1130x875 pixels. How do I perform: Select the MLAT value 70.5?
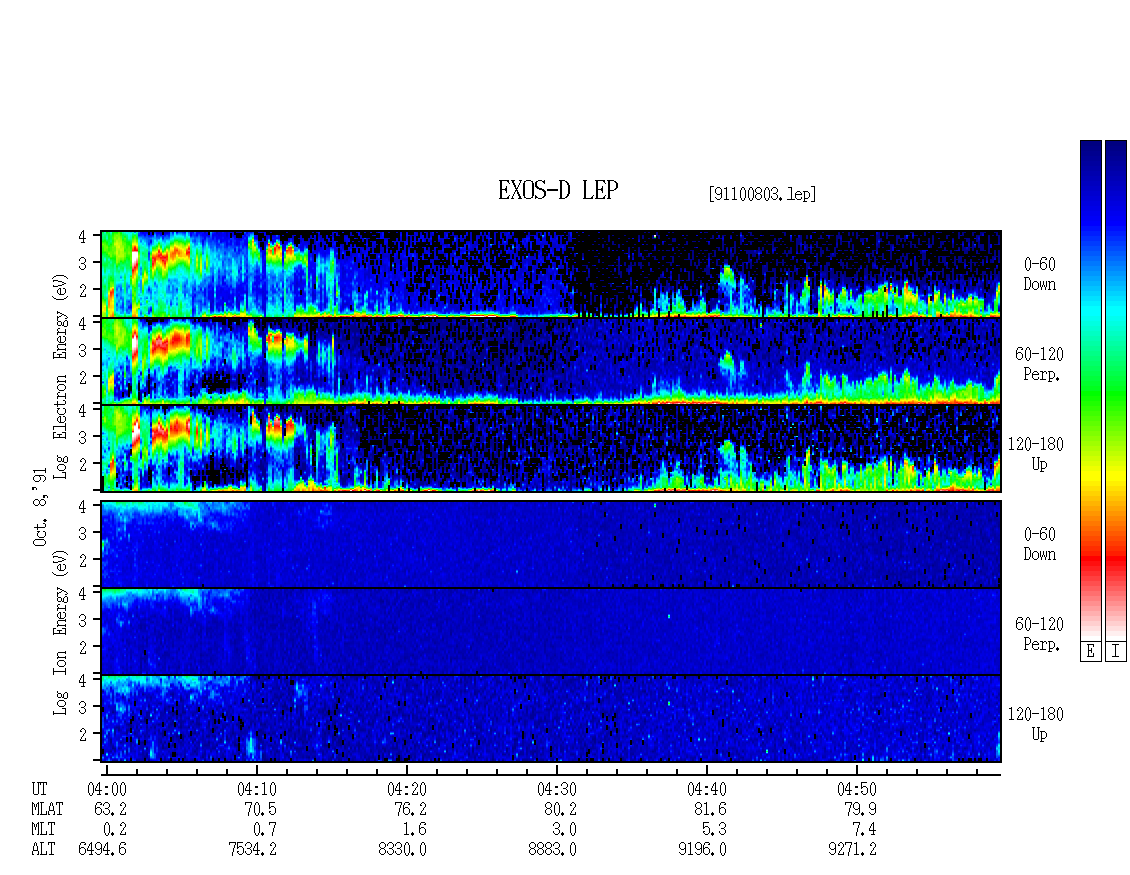click(x=260, y=809)
